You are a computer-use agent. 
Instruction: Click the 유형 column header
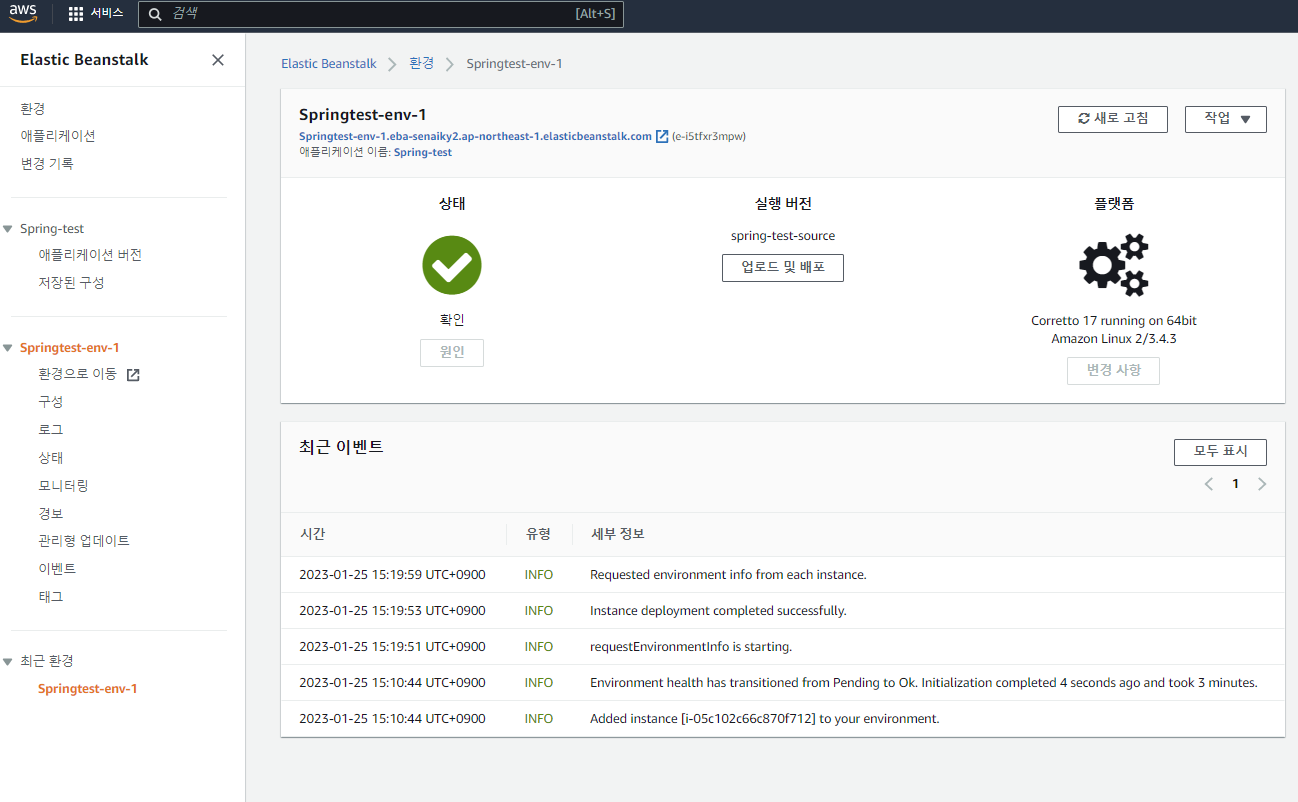coord(538,534)
